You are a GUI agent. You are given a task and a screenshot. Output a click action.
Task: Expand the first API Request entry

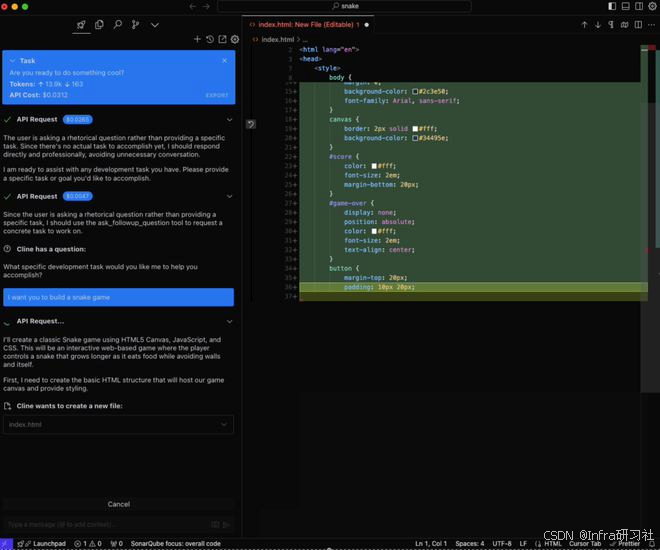(229, 120)
